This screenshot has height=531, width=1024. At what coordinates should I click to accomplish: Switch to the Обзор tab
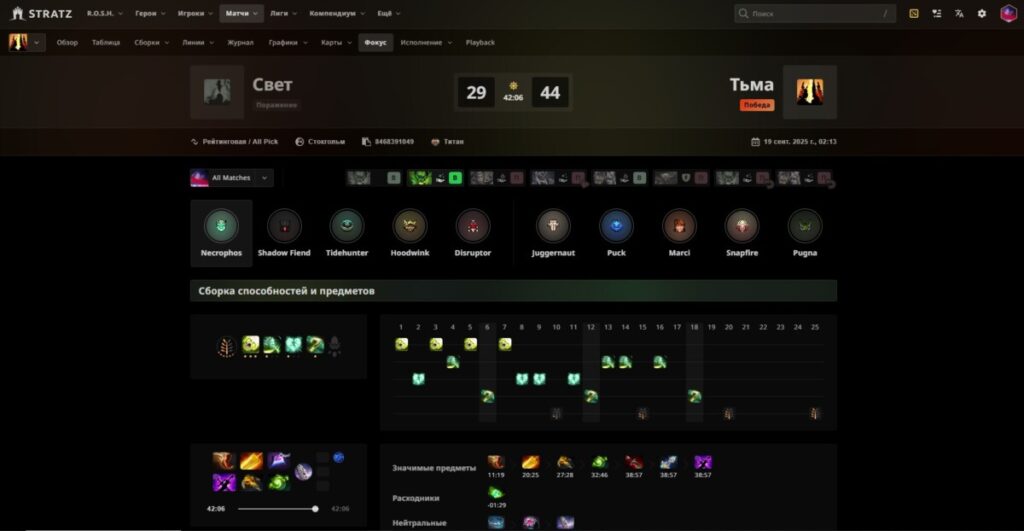(x=67, y=43)
